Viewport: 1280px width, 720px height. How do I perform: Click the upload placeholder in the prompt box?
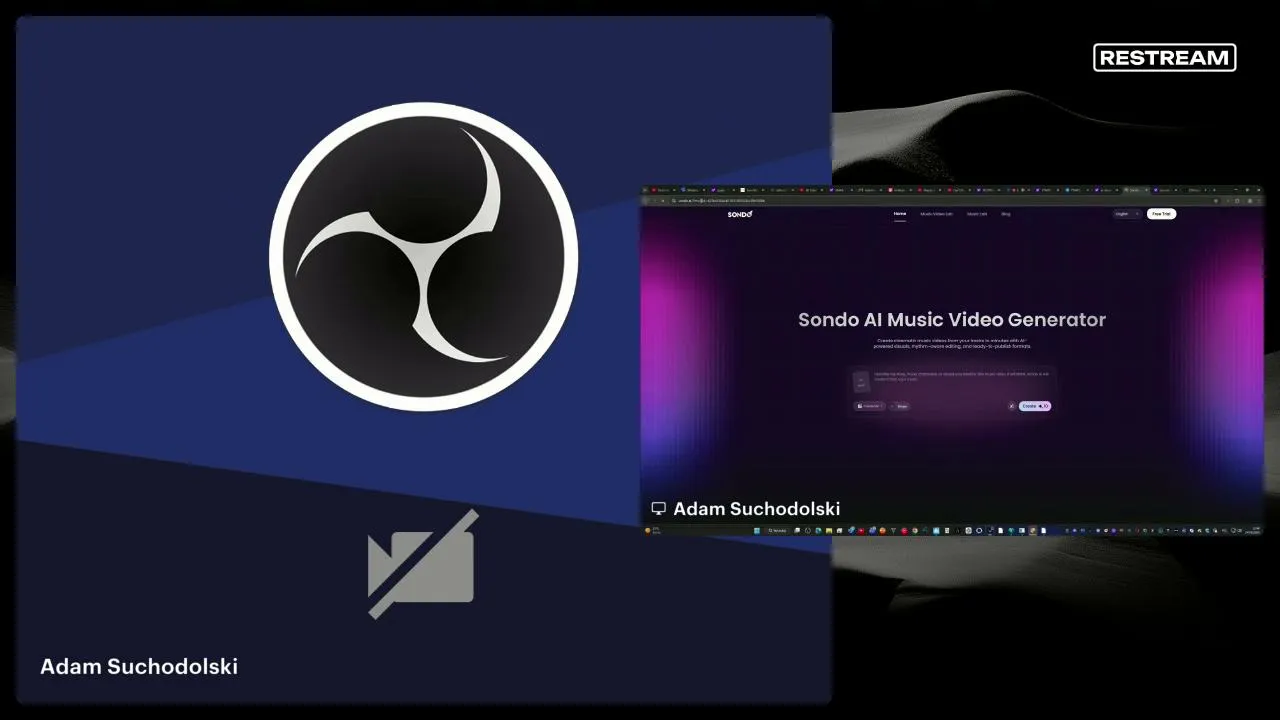point(861,381)
